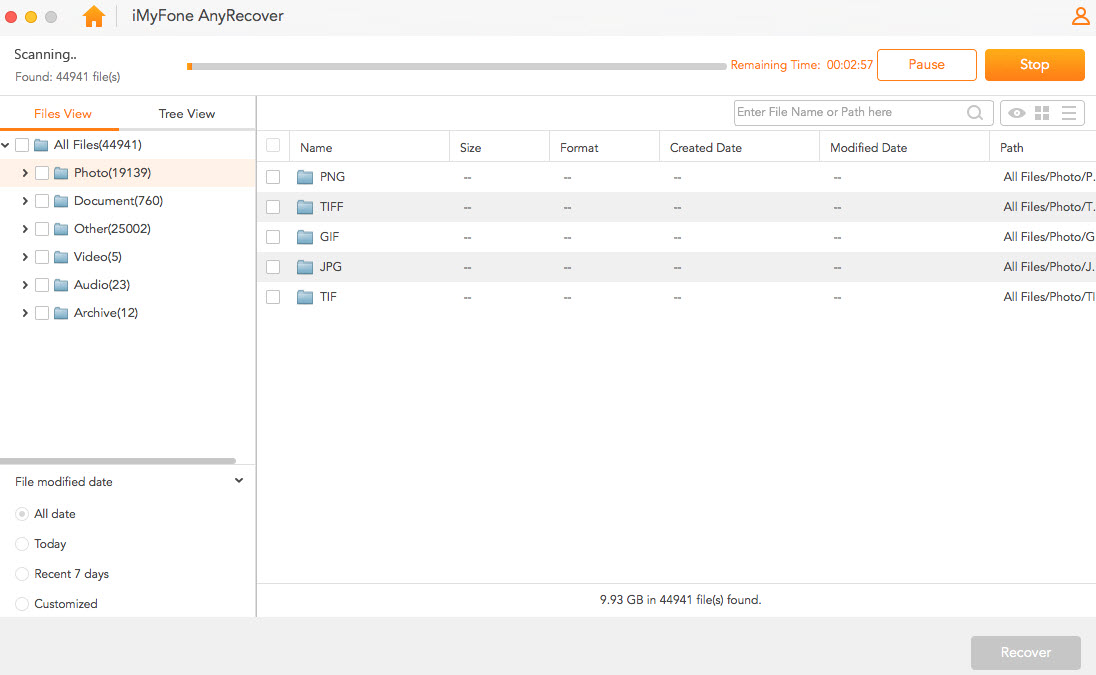Switch to the Tree View tab
This screenshot has height=675, width=1096.
point(187,114)
